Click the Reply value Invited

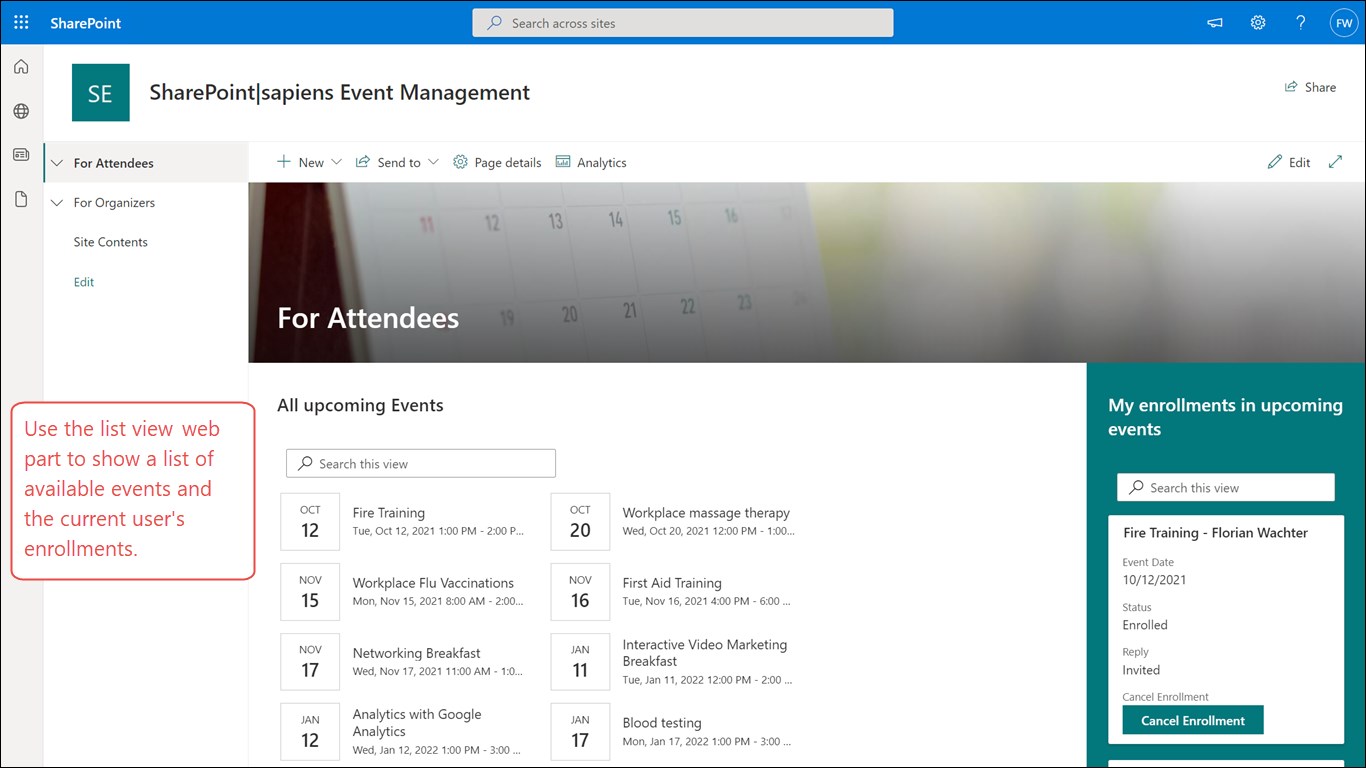point(1141,670)
